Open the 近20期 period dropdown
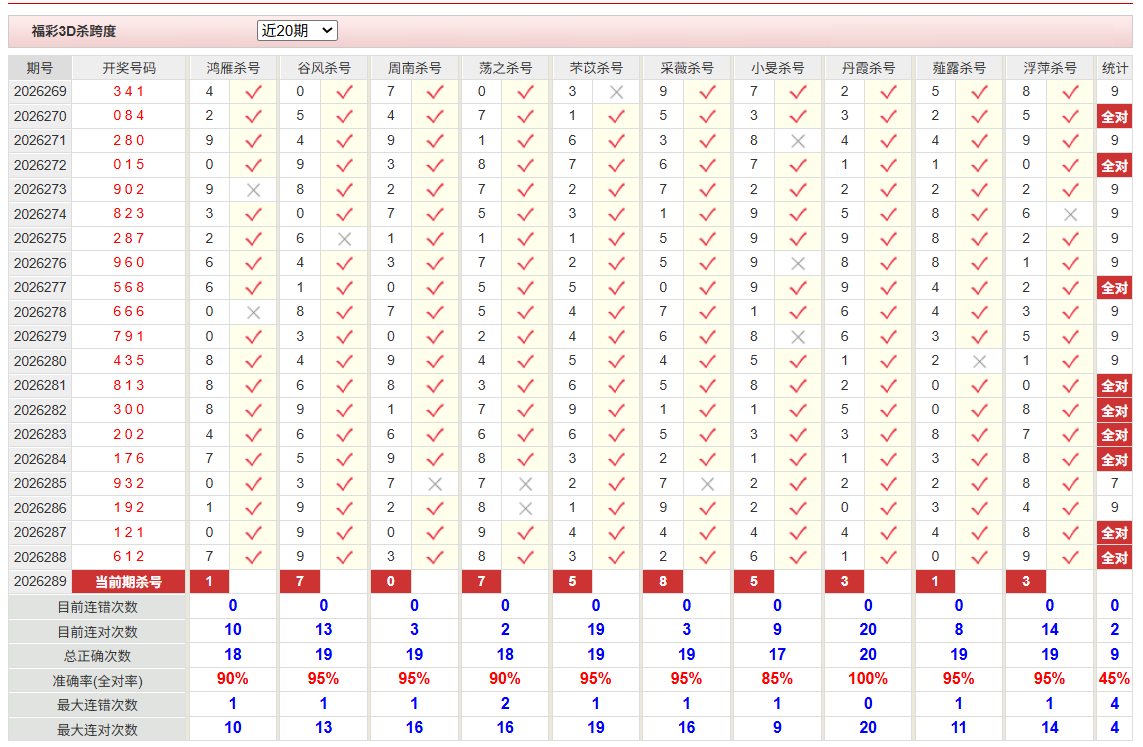The image size is (1143, 747). (297, 31)
